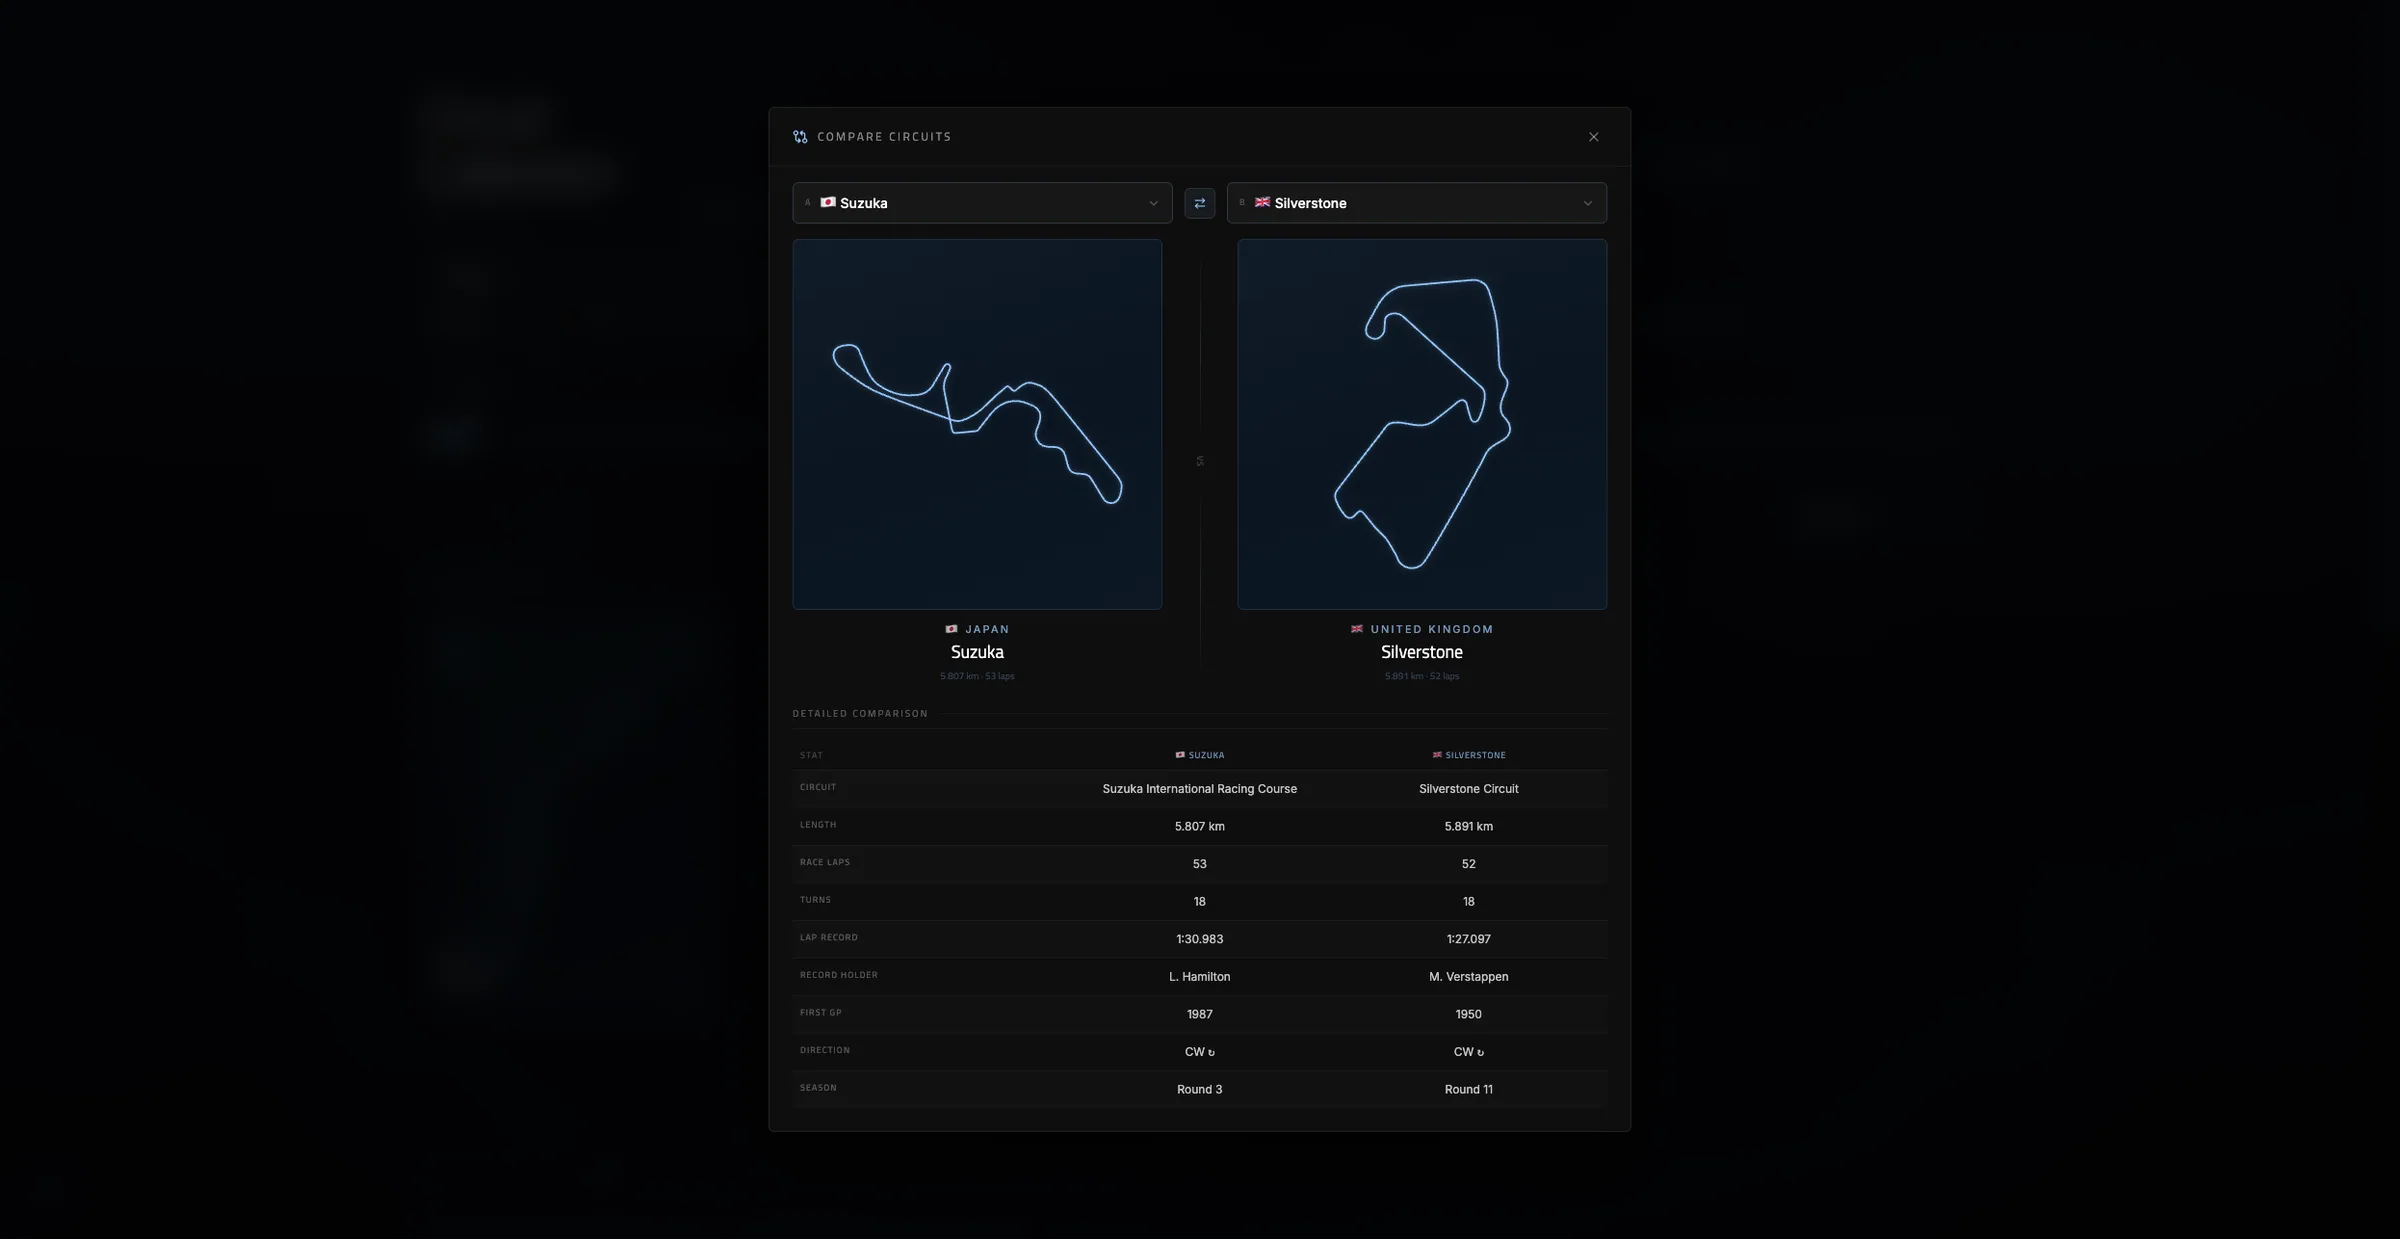Click the 'Round 3' season cell

[1199, 1089]
